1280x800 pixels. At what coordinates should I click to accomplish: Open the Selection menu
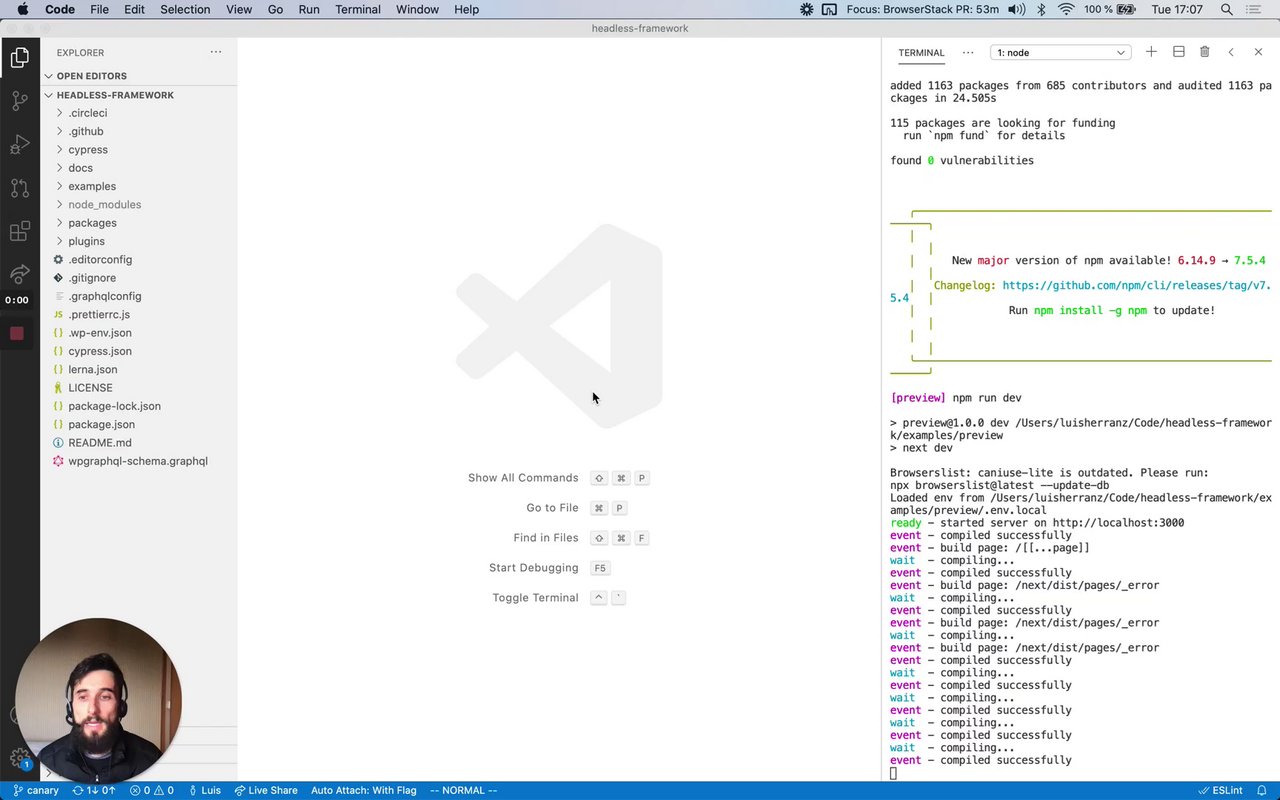(x=185, y=9)
